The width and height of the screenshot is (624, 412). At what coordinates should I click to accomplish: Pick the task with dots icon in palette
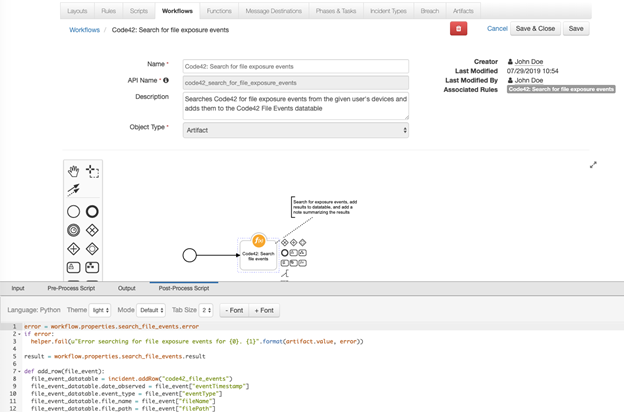point(92,267)
